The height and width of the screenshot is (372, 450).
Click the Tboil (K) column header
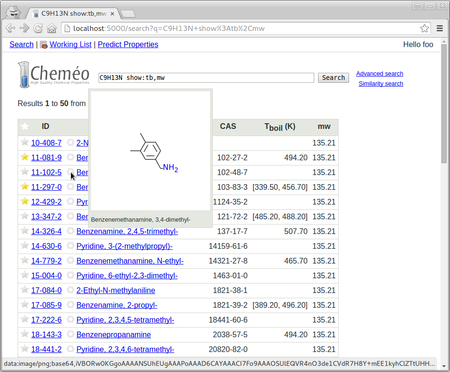tap(280, 127)
